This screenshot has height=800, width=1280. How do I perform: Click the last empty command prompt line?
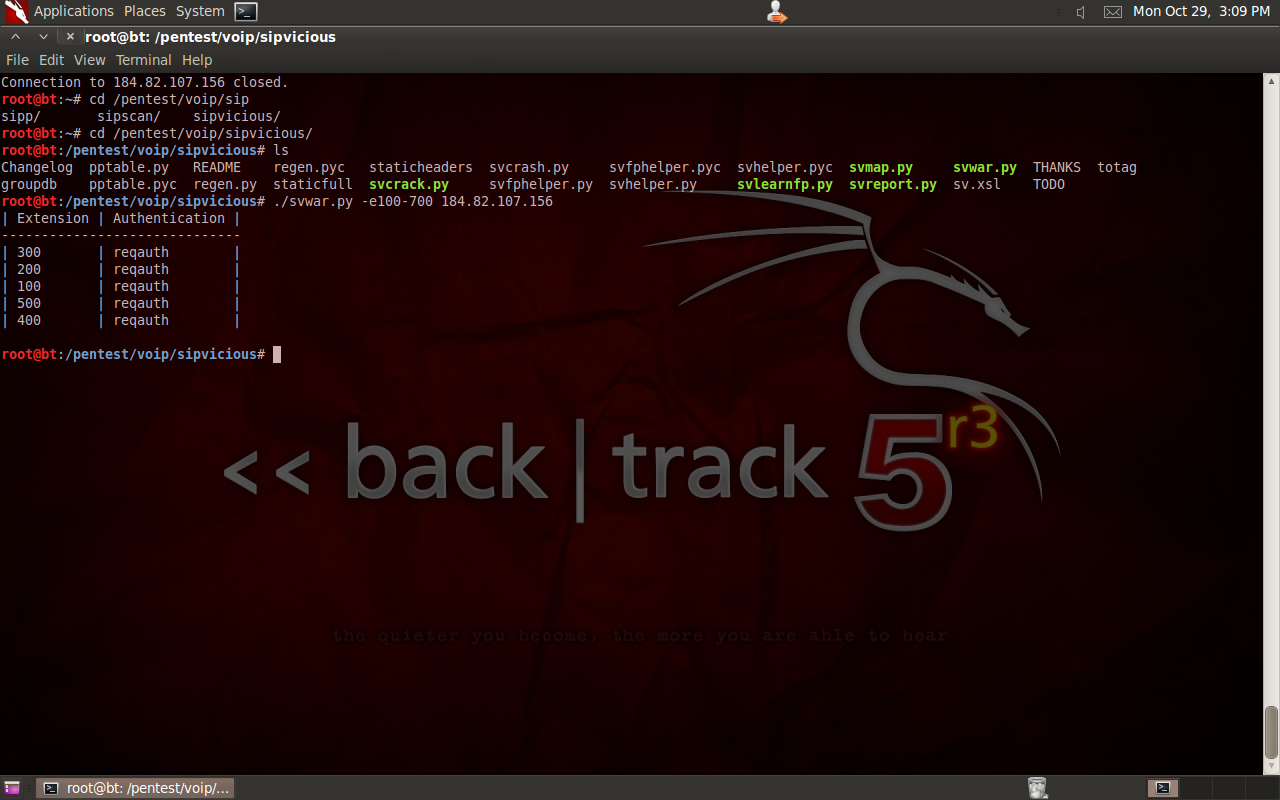pyautogui.click(x=141, y=354)
